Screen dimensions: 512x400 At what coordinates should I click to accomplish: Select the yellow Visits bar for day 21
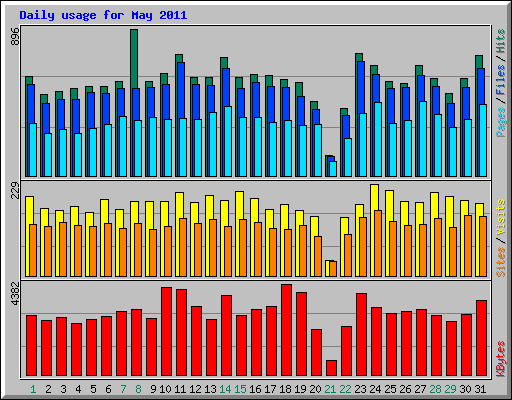(327, 268)
